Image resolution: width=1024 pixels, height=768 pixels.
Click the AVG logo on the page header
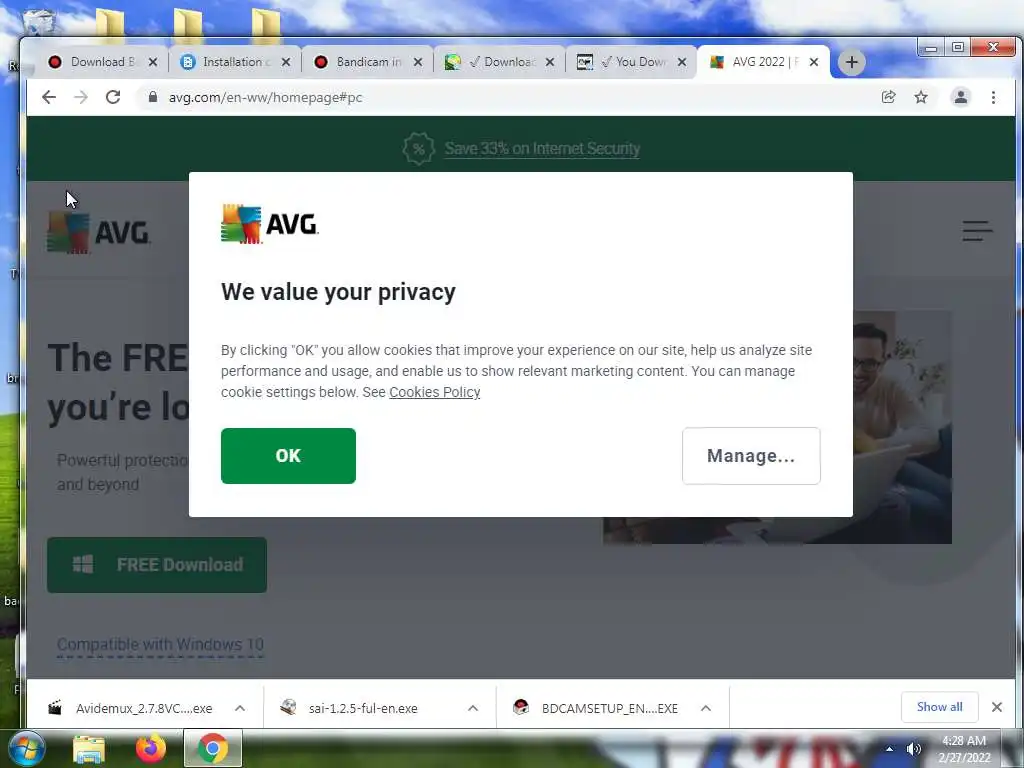tap(99, 232)
